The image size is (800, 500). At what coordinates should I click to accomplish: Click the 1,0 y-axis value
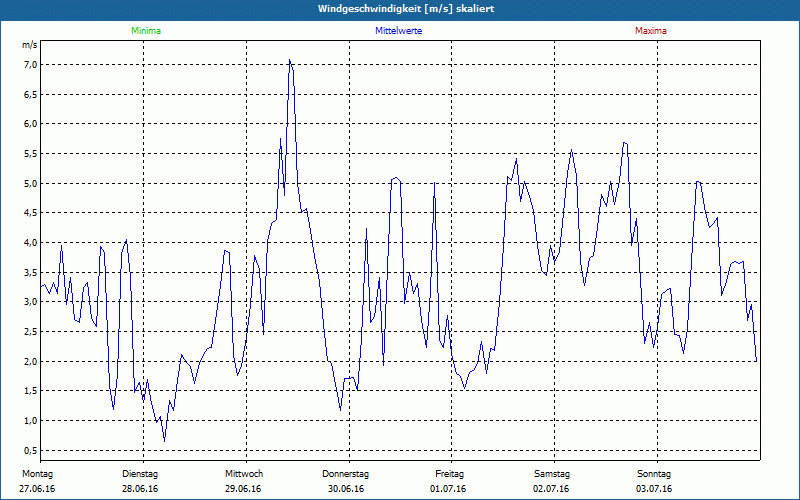pyautogui.click(x=30, y=420)
